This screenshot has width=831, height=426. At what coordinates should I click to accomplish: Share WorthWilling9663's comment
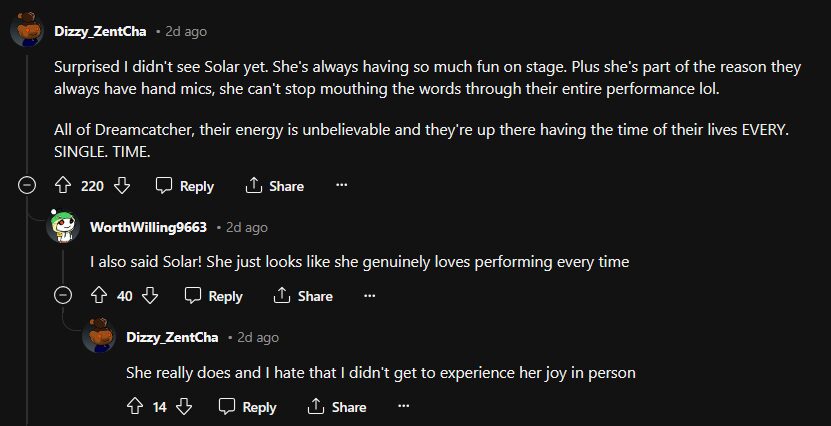point(303,296)
